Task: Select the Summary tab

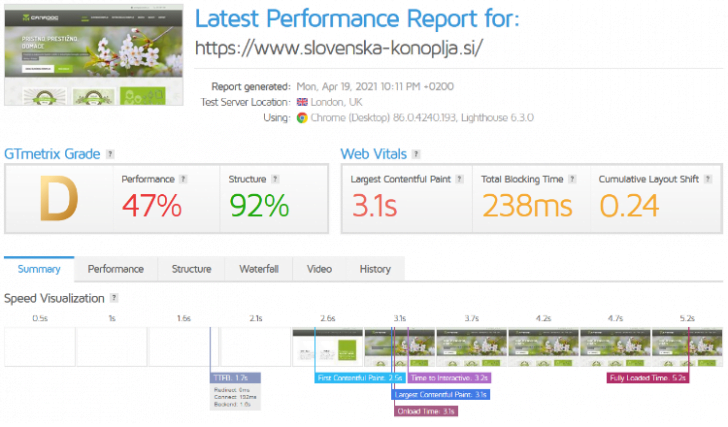Action: pyautogui.click(x=39, y=269)
